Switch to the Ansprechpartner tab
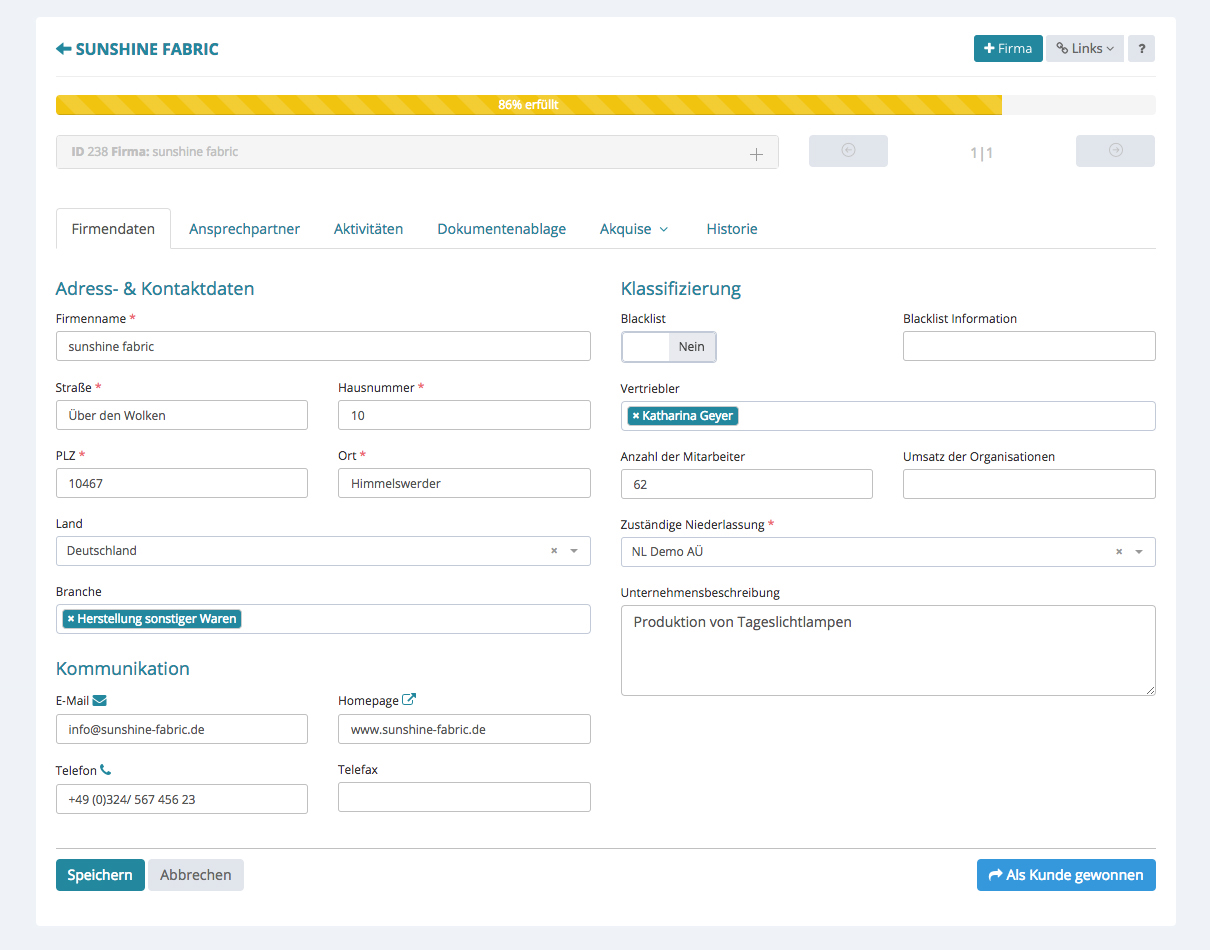1210x950 pixels. [244, 229]
